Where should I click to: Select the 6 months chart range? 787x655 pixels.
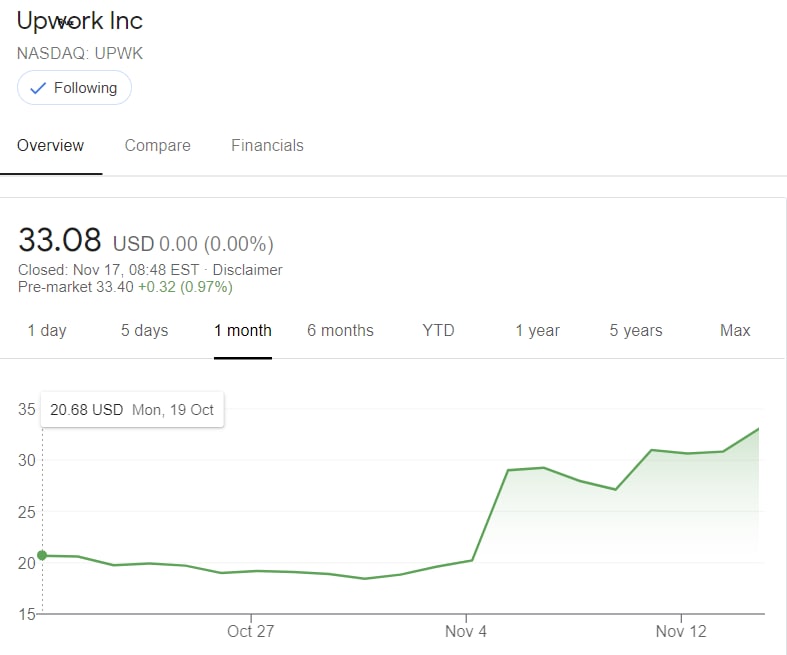340,331
